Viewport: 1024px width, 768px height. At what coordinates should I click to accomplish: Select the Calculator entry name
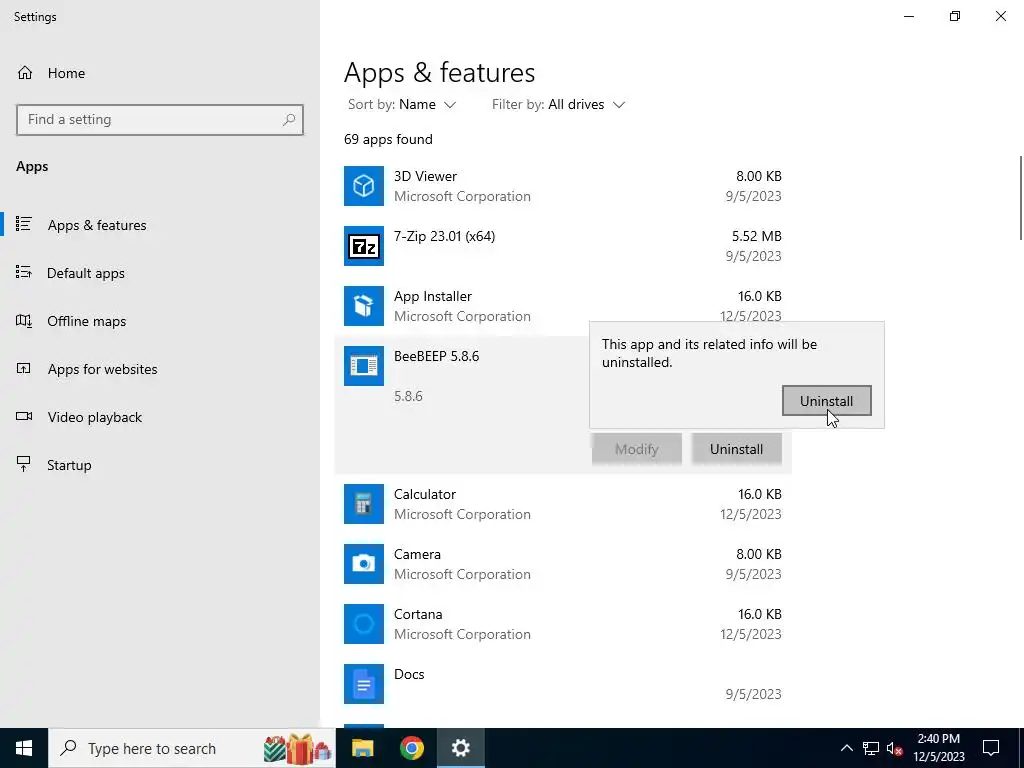pyautogui.click(x=424, y=494)
